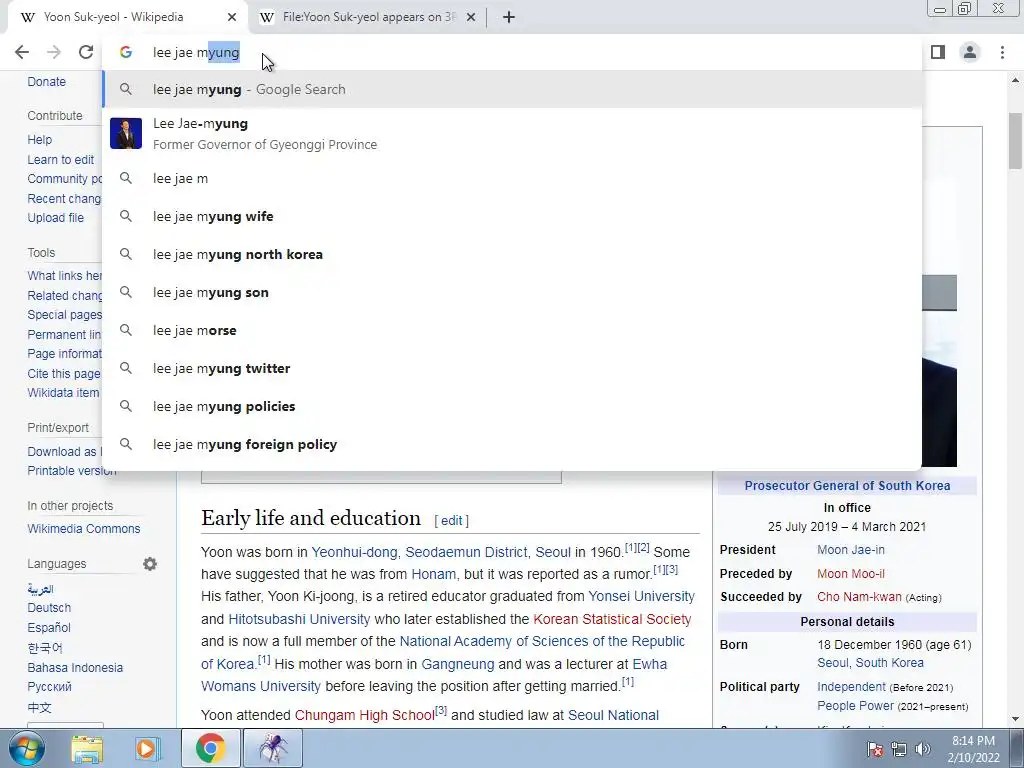This screenshot has height=768, width=1024.
Task: Open the Upload file link
Action: click(x=56, y=217)
